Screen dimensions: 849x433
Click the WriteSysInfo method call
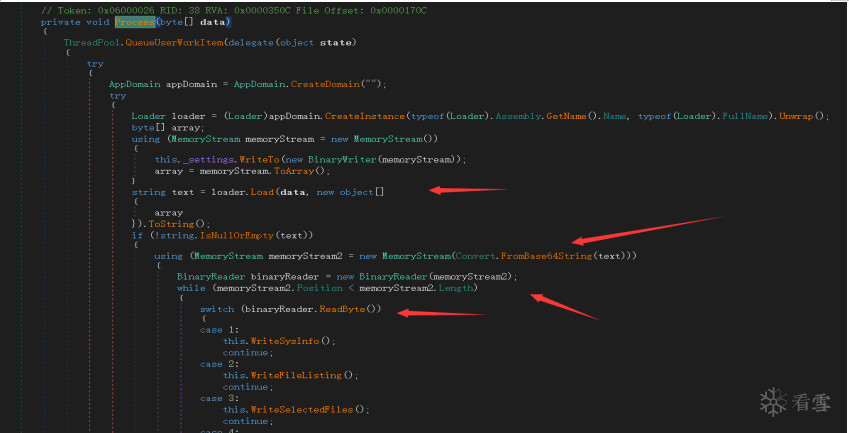tap(285, 341)
